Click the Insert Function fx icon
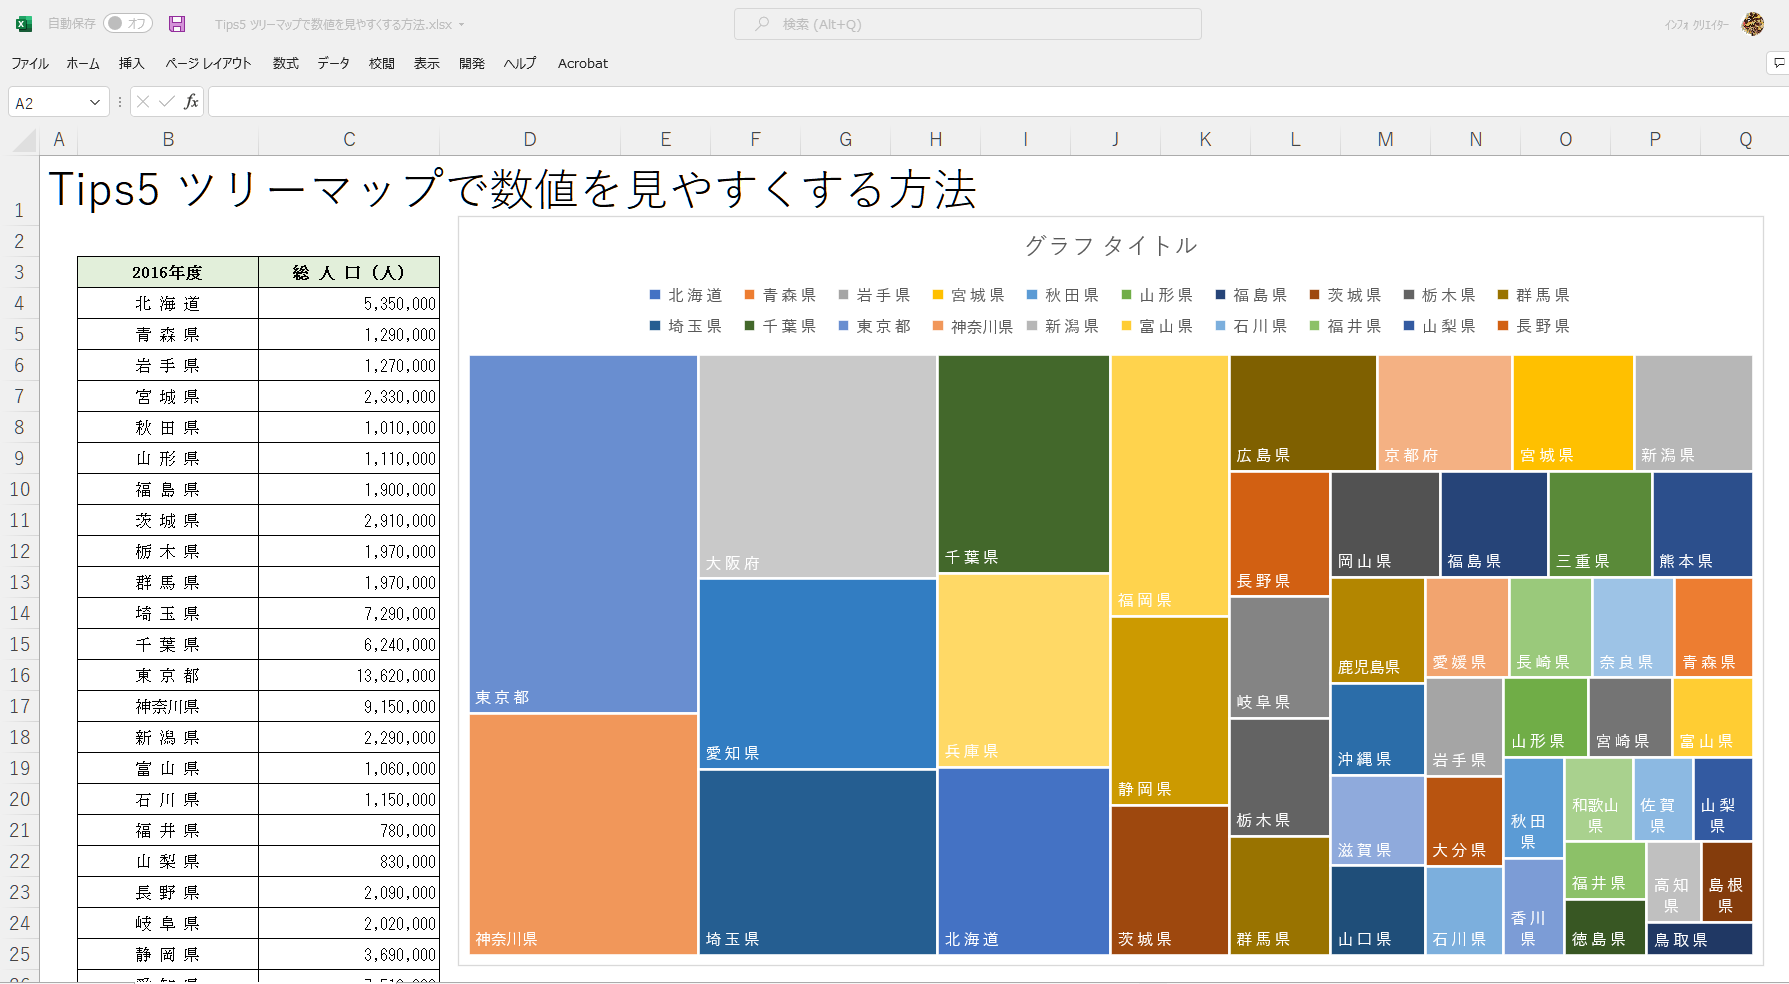This screenshot has height=984, width=1789. 191,102
